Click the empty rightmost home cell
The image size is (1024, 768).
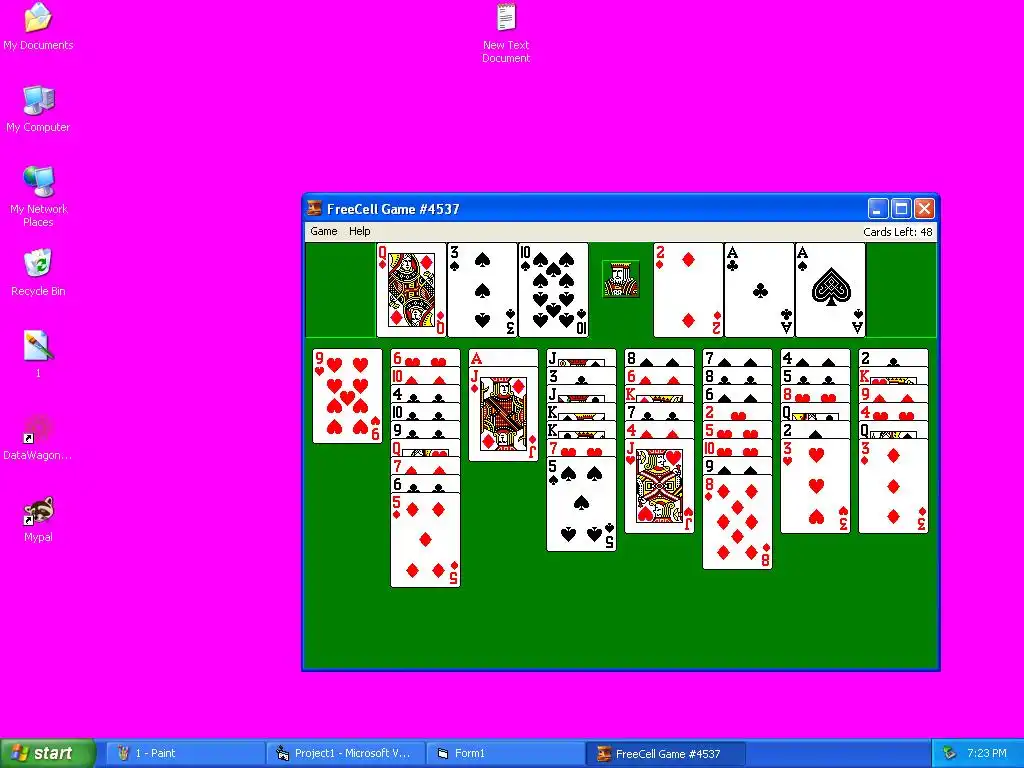pos(901,290)
